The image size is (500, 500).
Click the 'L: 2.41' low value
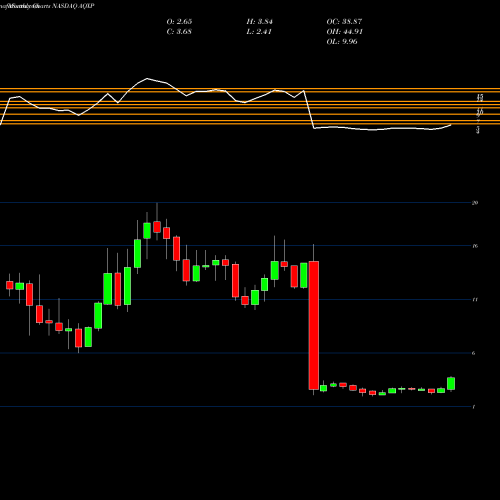click(259, 32)
